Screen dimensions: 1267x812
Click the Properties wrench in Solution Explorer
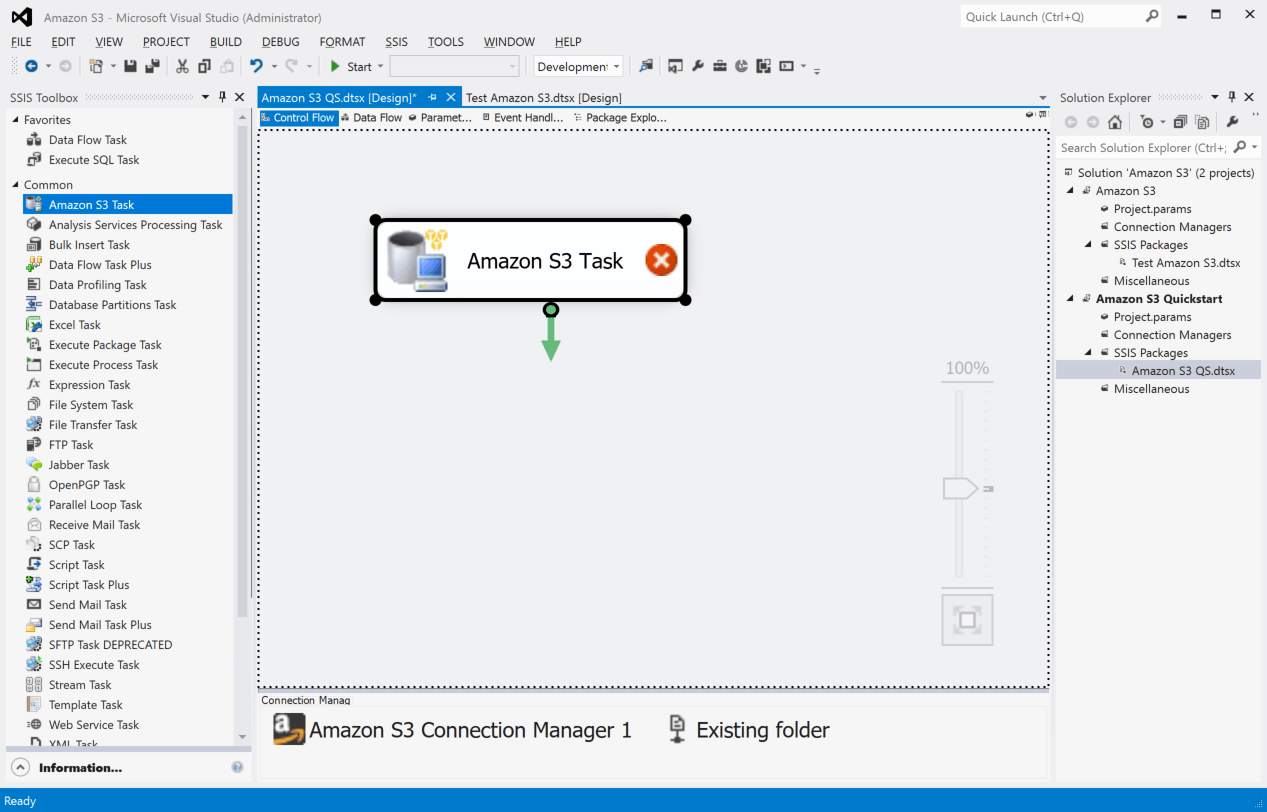1233,122
